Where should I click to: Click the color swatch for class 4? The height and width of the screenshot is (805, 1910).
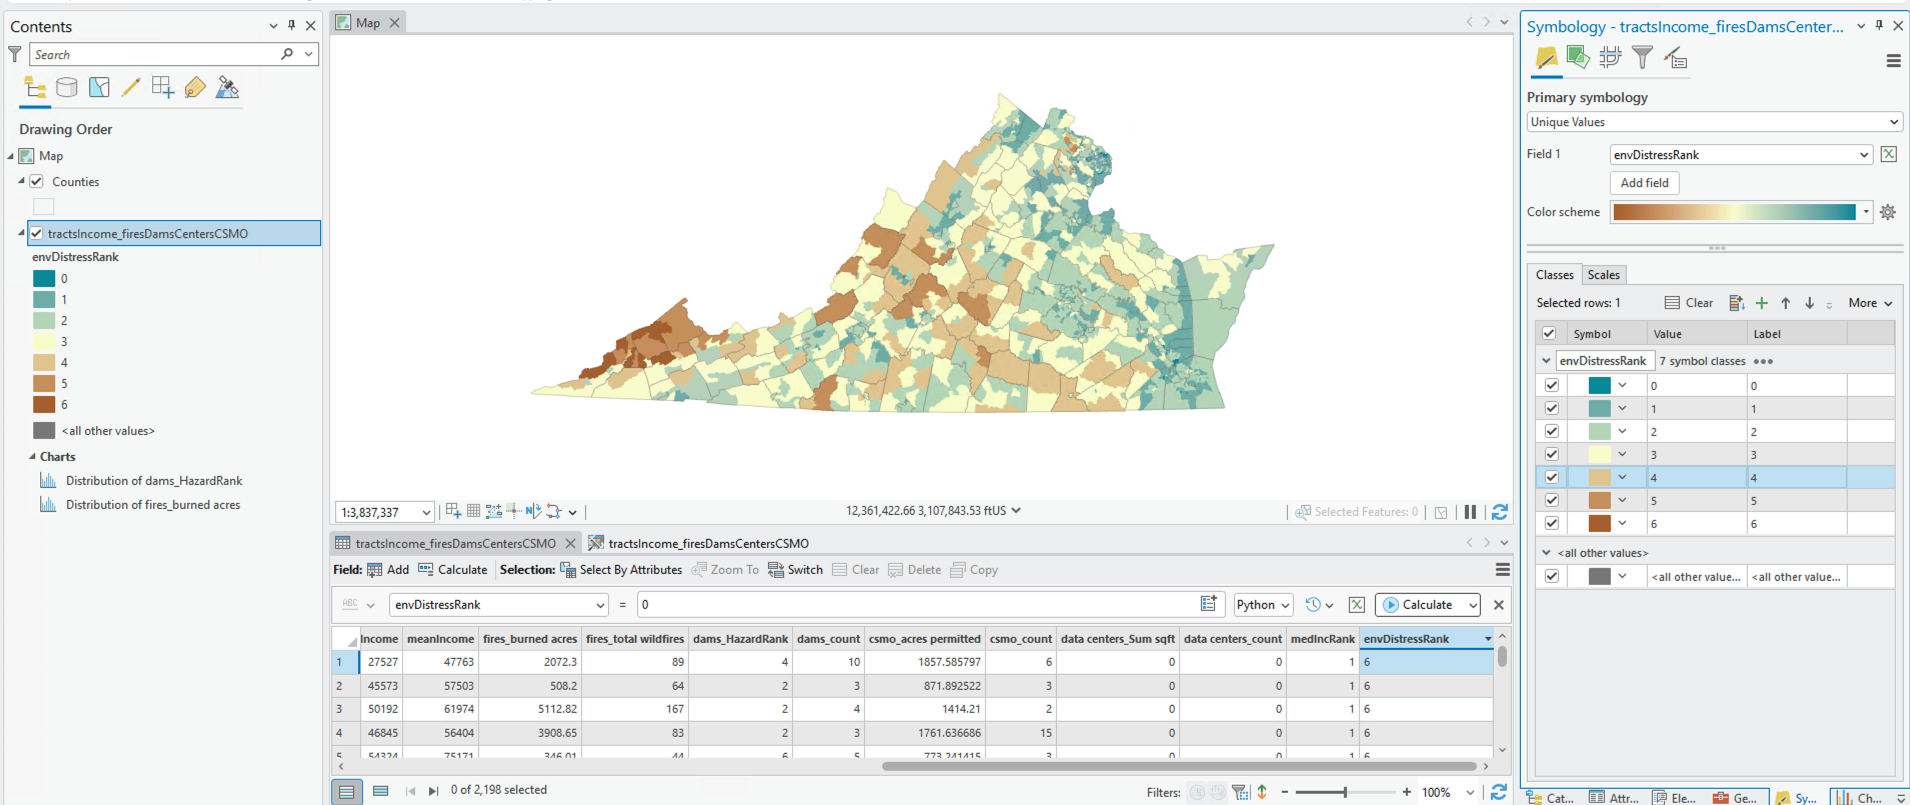1599,477
